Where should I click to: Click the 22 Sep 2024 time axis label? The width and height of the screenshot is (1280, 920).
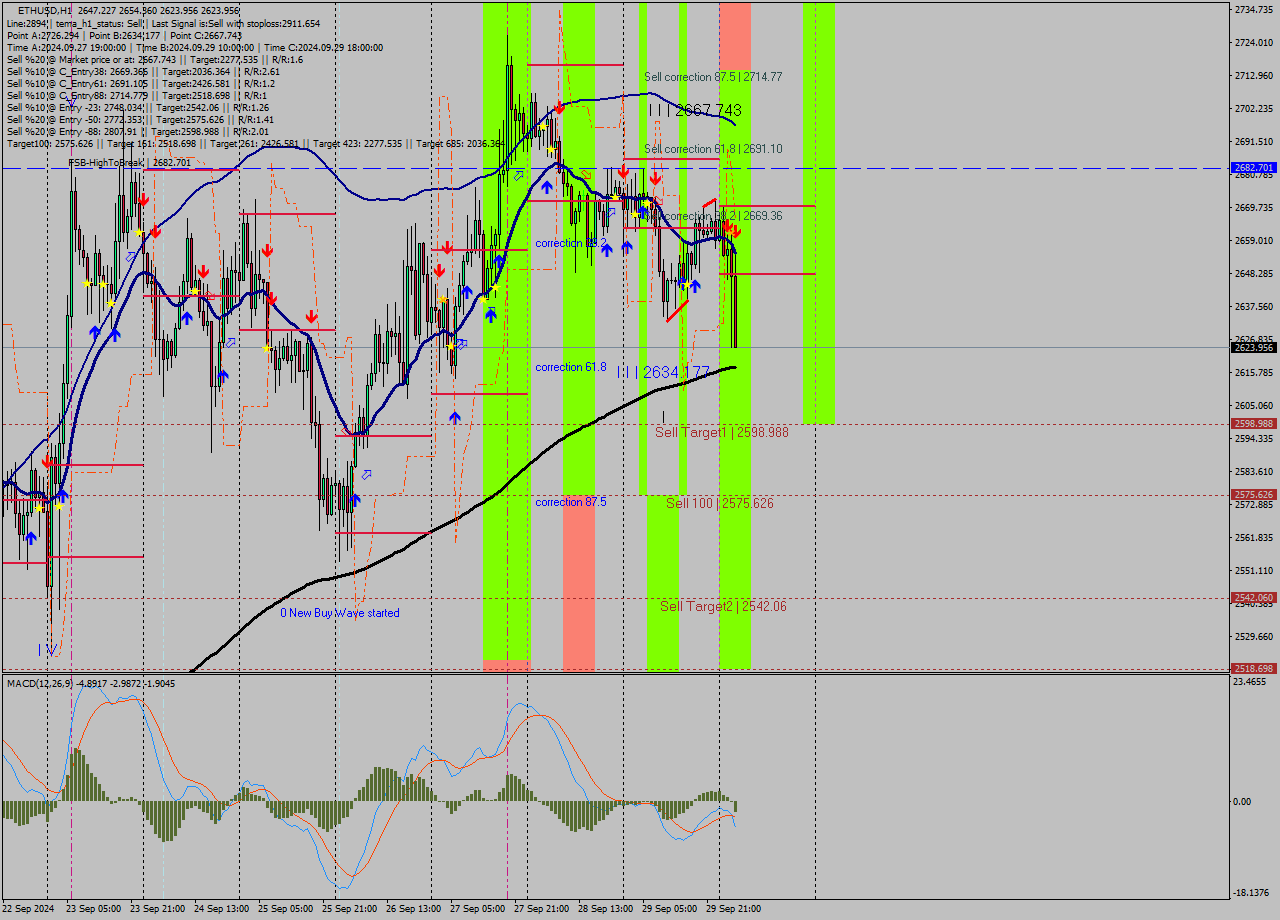point(28,909)
